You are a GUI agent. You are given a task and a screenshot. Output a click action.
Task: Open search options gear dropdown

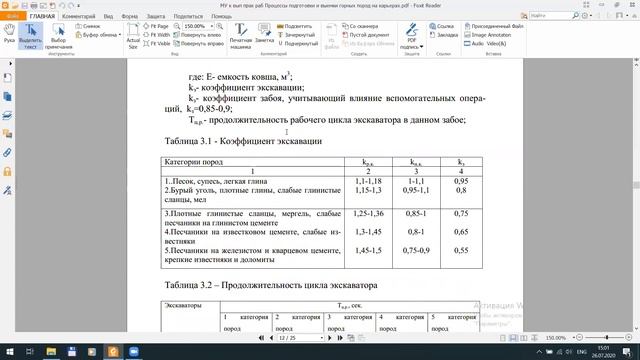tap(587, 16)
